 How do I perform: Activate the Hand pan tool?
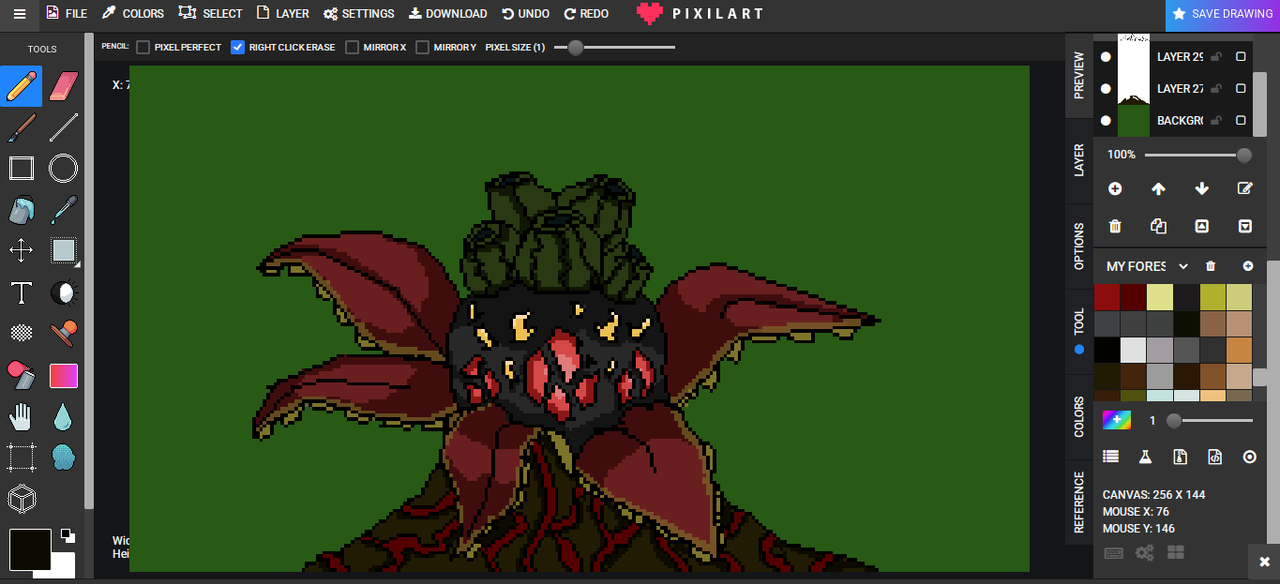click(21, 416)
